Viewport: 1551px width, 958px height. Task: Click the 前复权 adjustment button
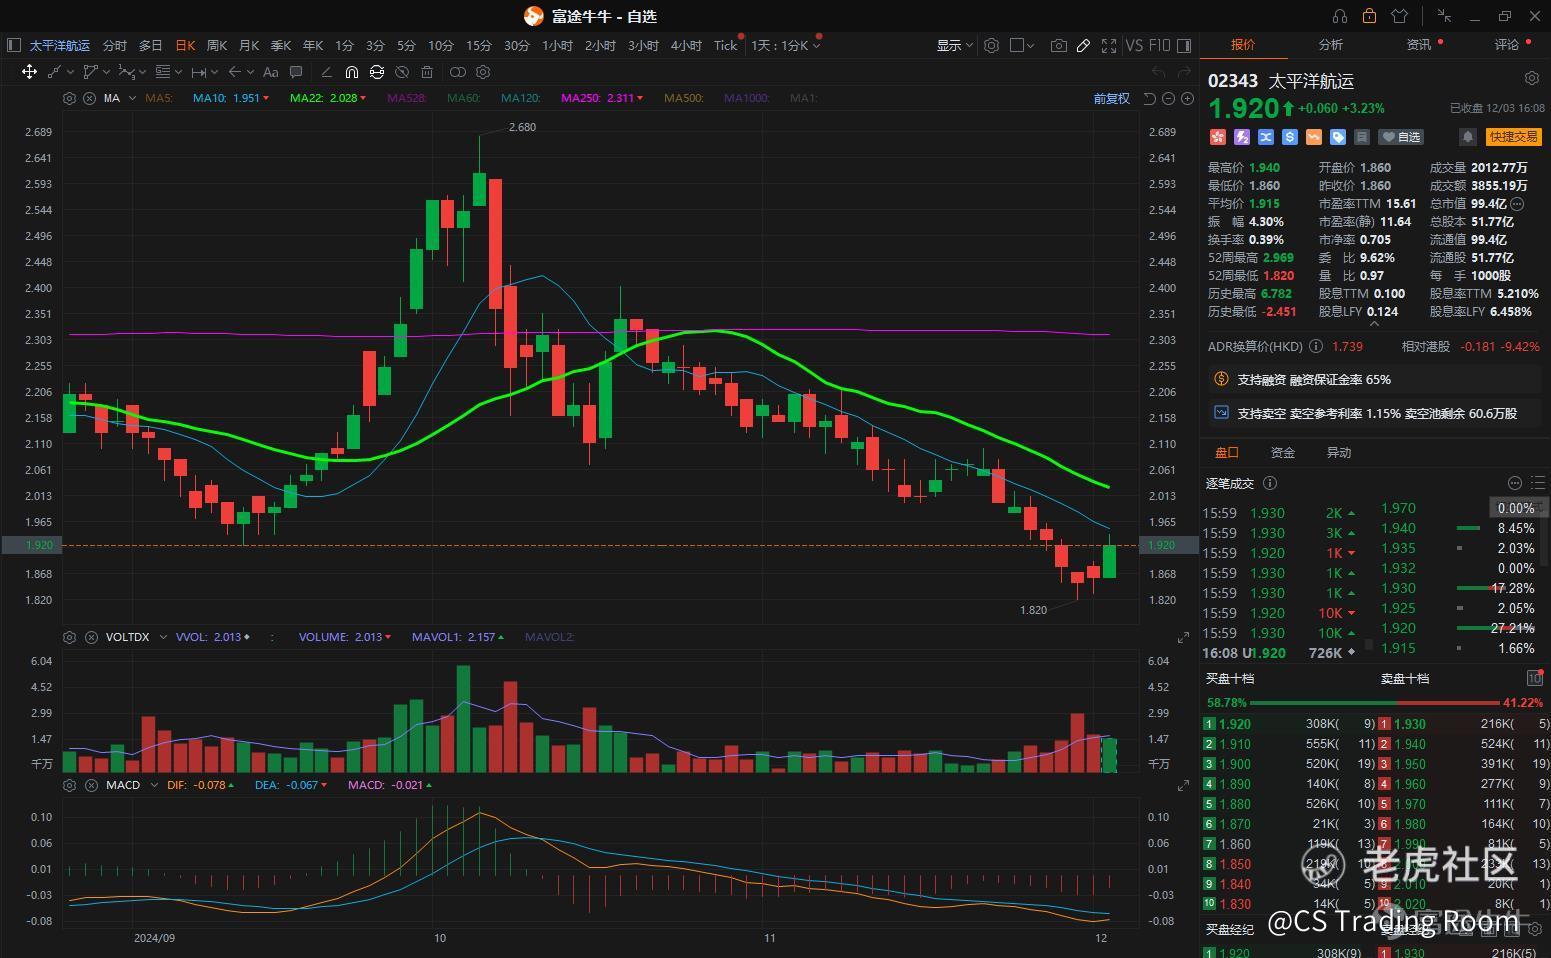1111,98
